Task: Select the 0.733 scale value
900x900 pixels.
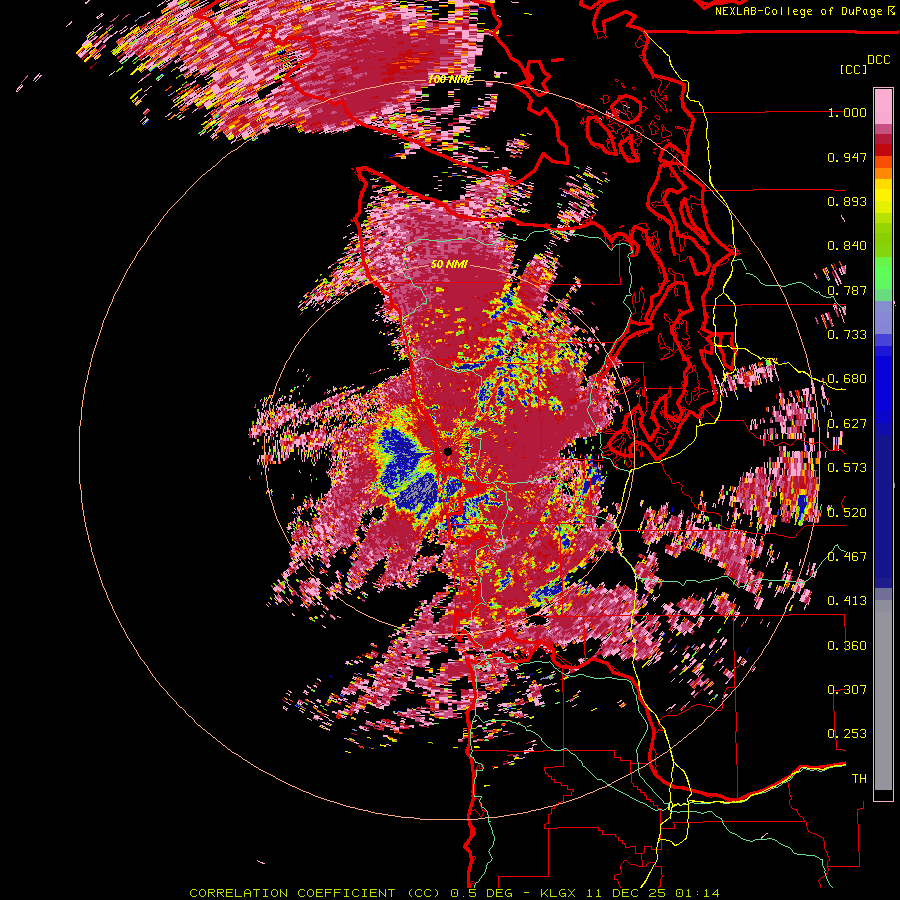Action: pos(847,335)
